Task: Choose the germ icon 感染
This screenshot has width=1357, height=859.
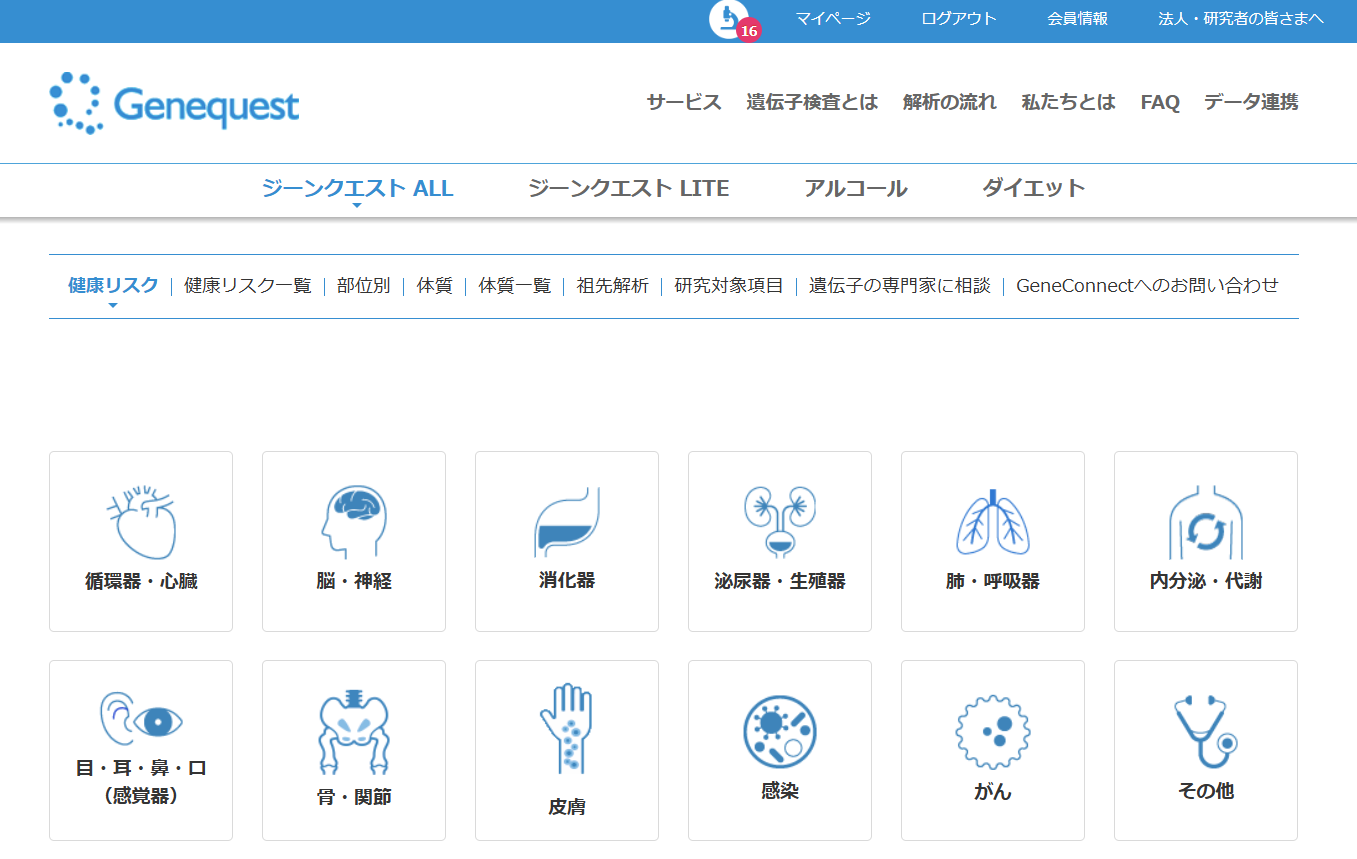Action: 780,732
